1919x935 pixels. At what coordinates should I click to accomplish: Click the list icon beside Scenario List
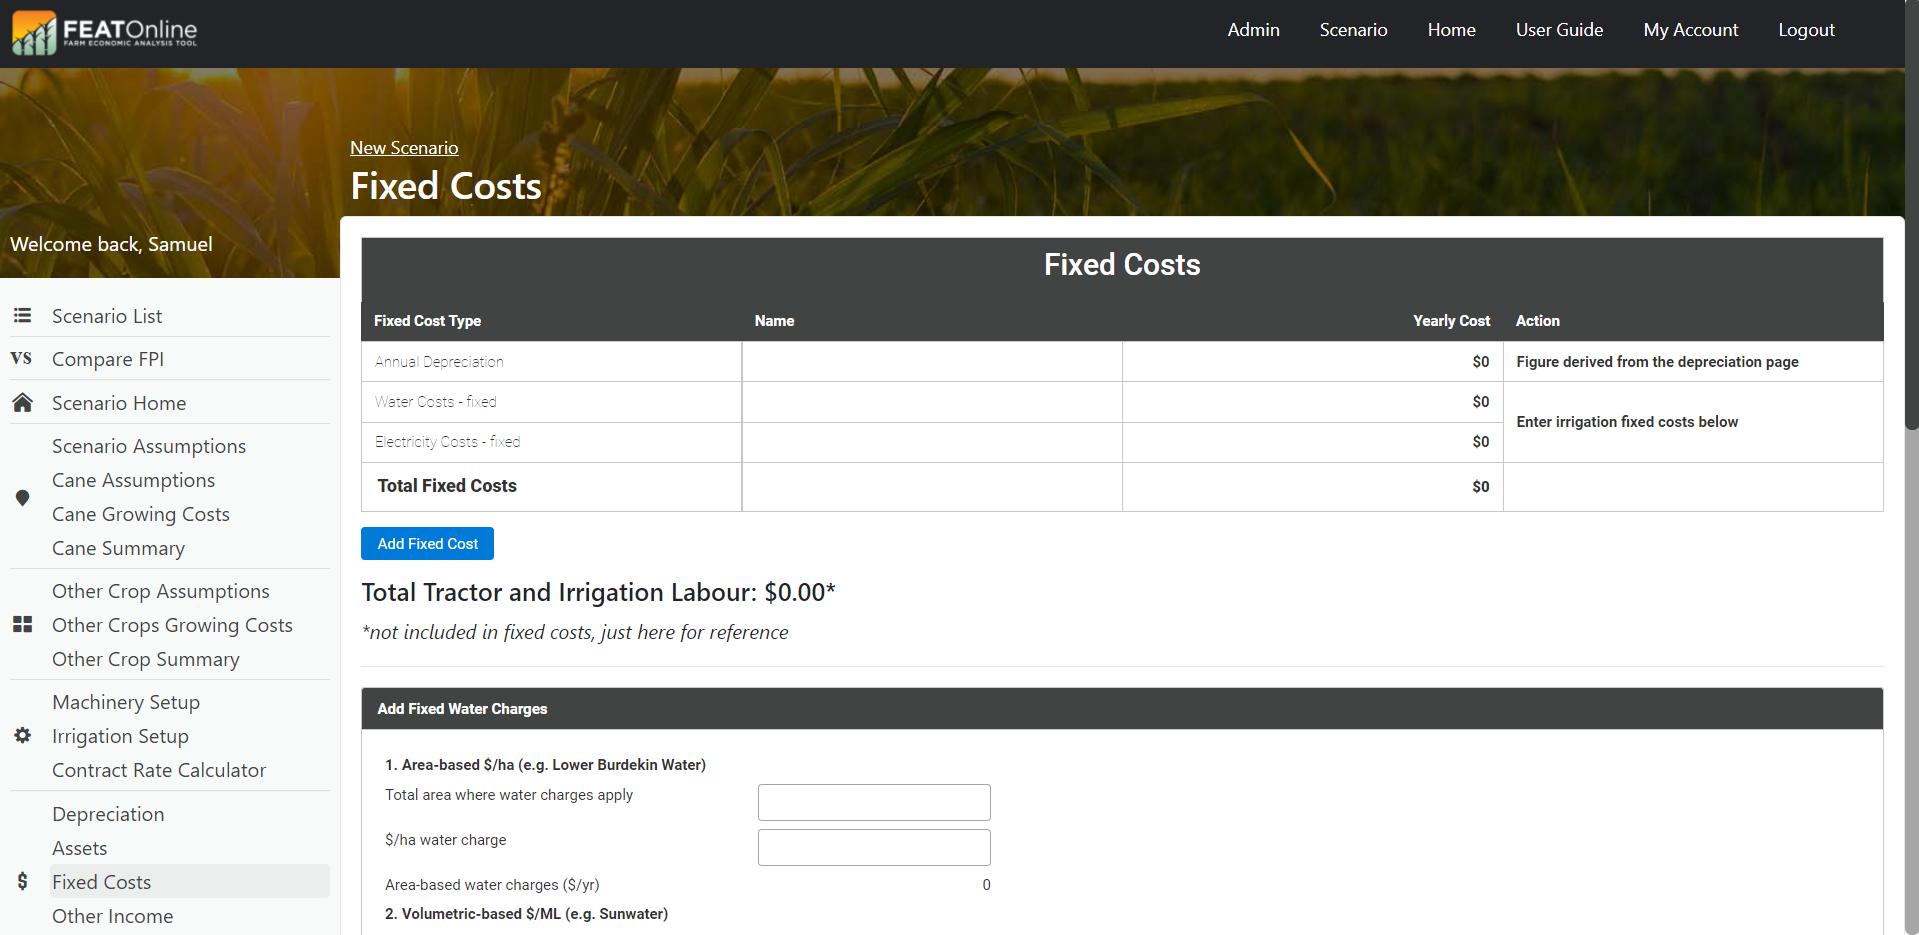click(x=22, y=316)
